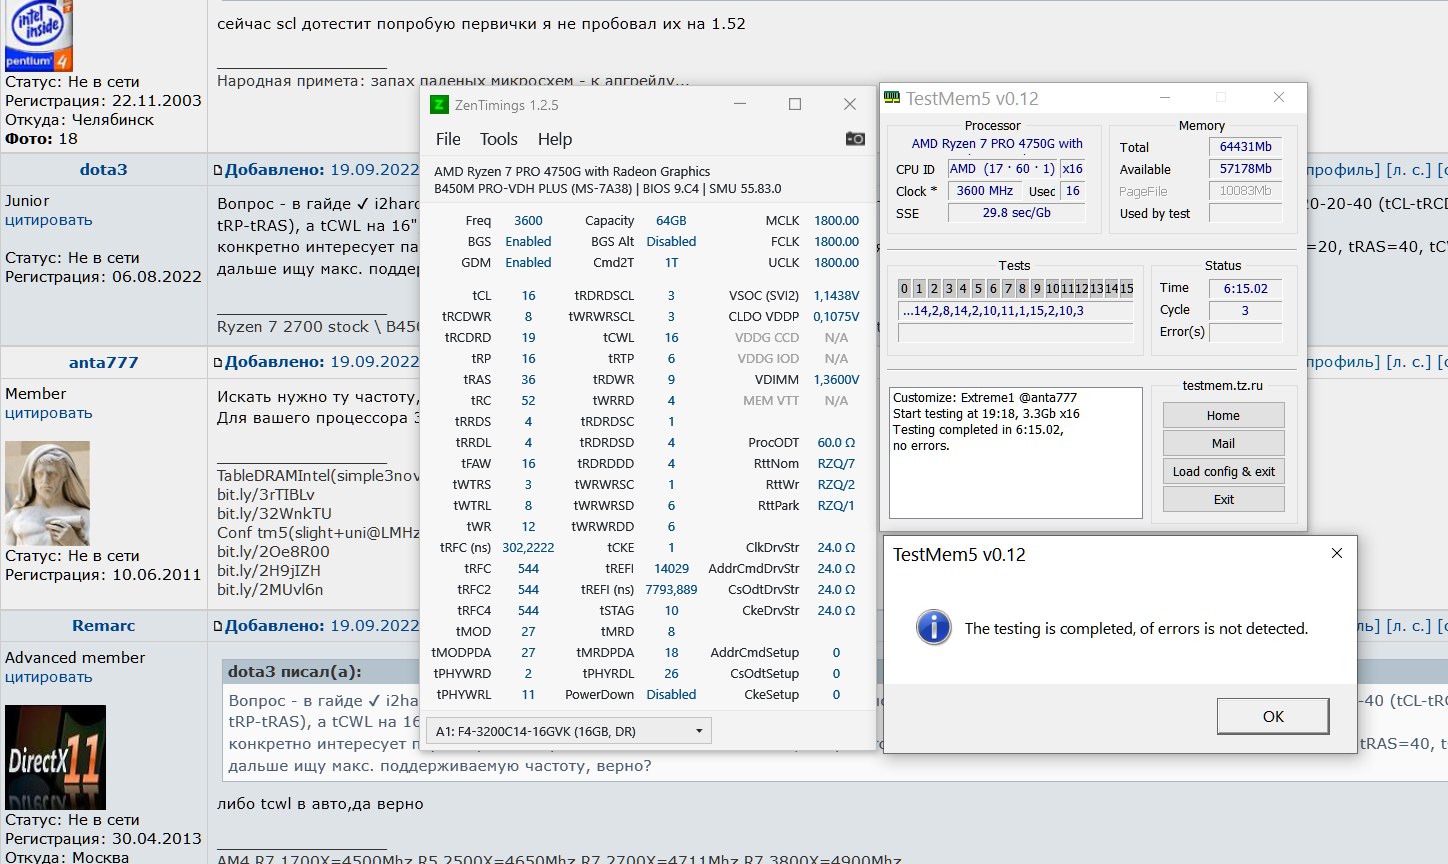Click the ProcODT value 60.0 Ω

836,442
